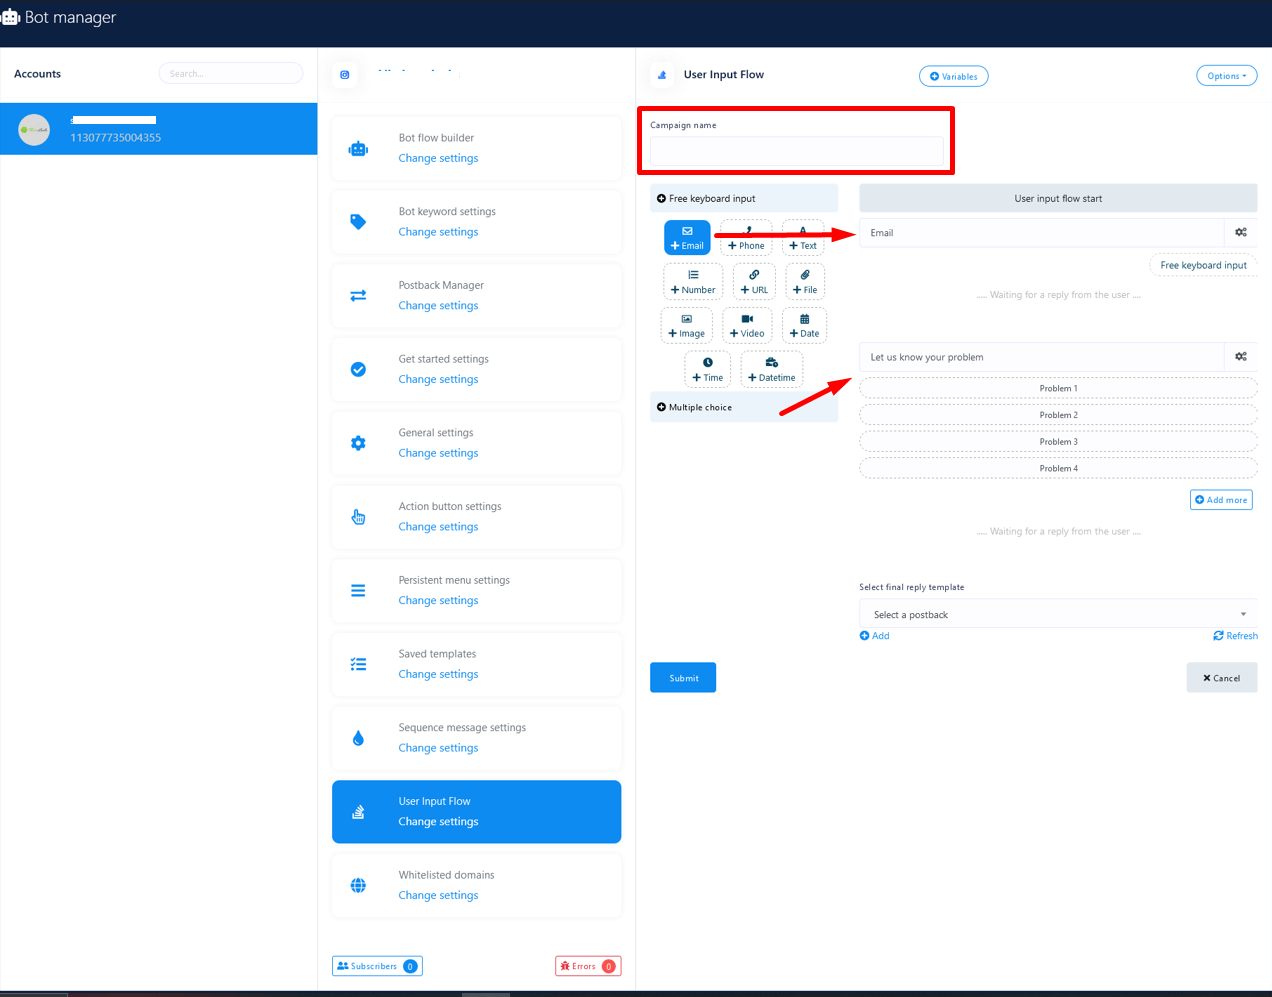The width and height of the screenshot is (1272, 997).
Task: Open settings gear for problem question
Action: coord(1240,357)
